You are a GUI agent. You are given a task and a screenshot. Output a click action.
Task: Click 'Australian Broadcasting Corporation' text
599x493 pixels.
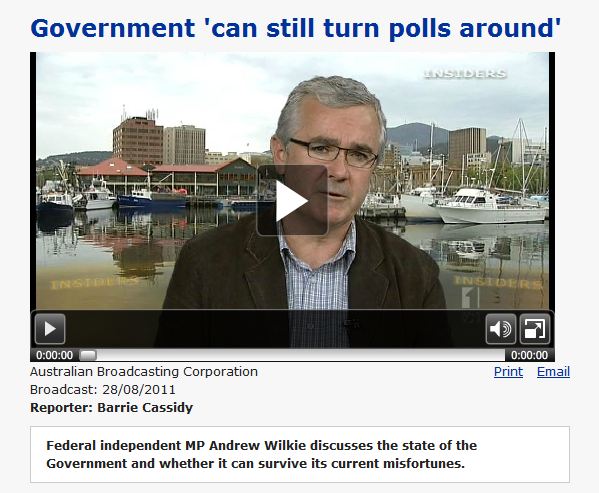click(x=144, y=372)
